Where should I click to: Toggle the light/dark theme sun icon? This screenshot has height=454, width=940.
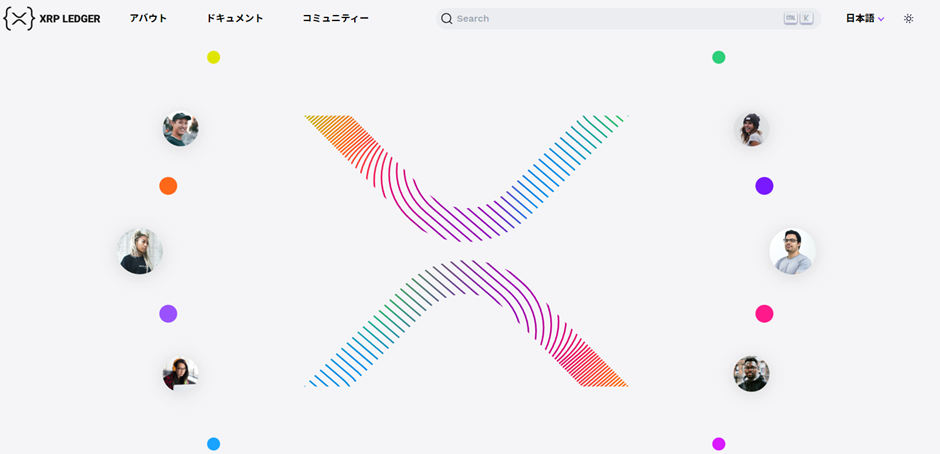(x=908, y=18)
